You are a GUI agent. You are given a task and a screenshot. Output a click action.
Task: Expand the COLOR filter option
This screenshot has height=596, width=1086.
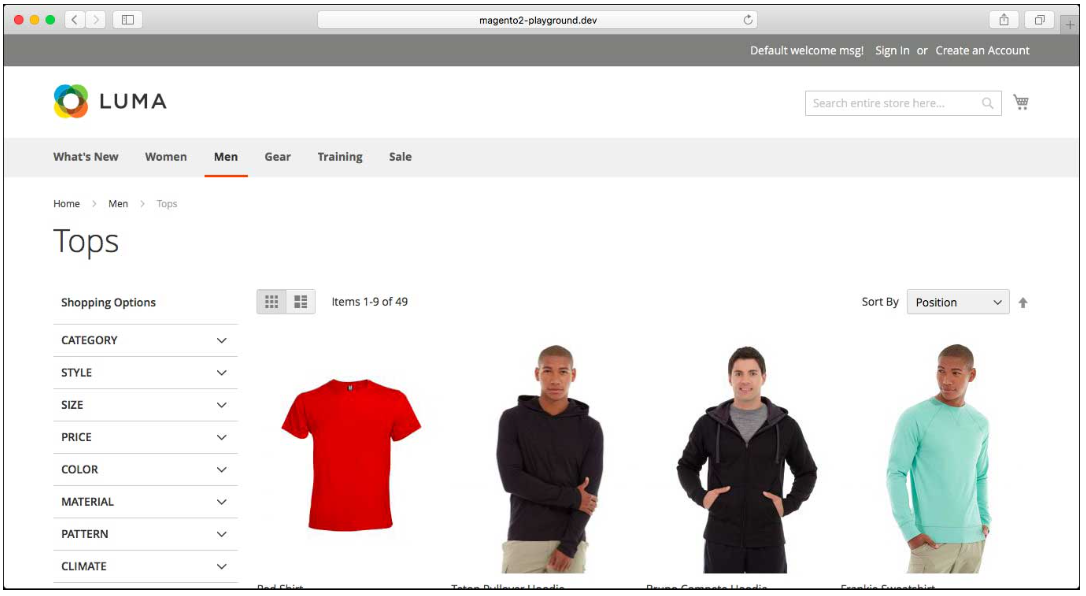(145, 470)
